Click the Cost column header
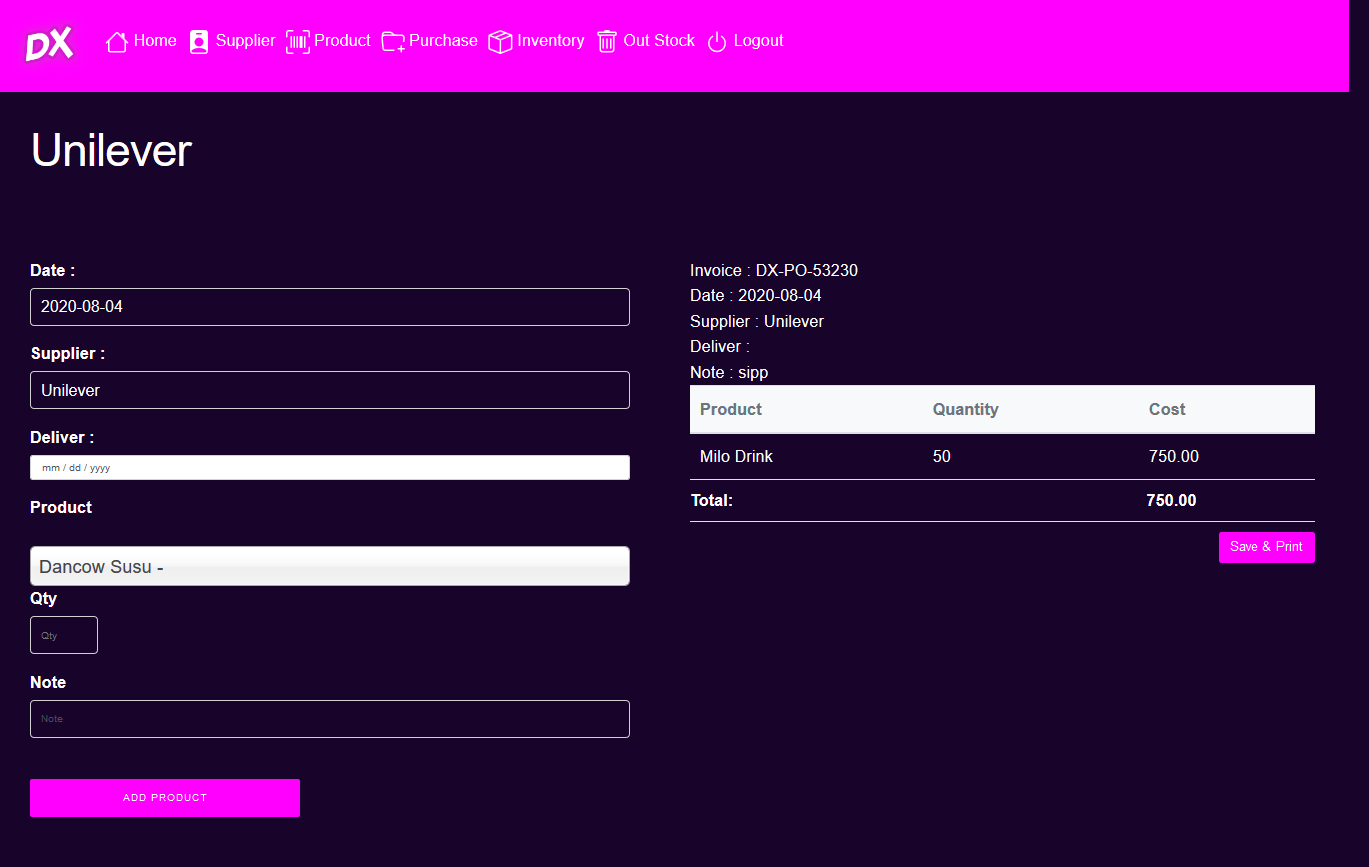Image resolution: width=1369 pixels, height=867 pixels. click(1167, 409)
